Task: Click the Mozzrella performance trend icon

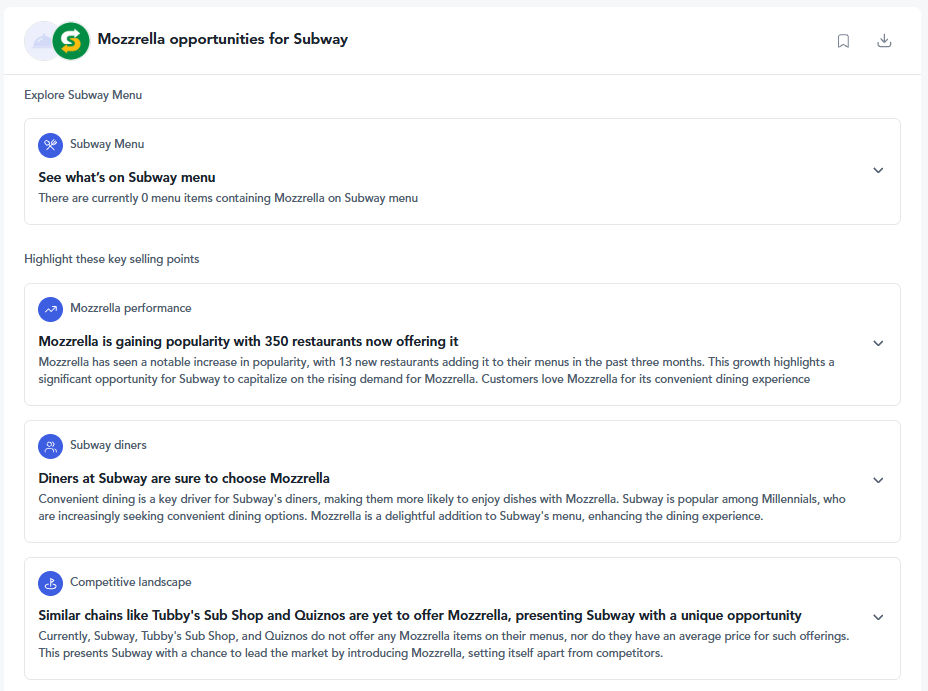Action: (51, 309)
